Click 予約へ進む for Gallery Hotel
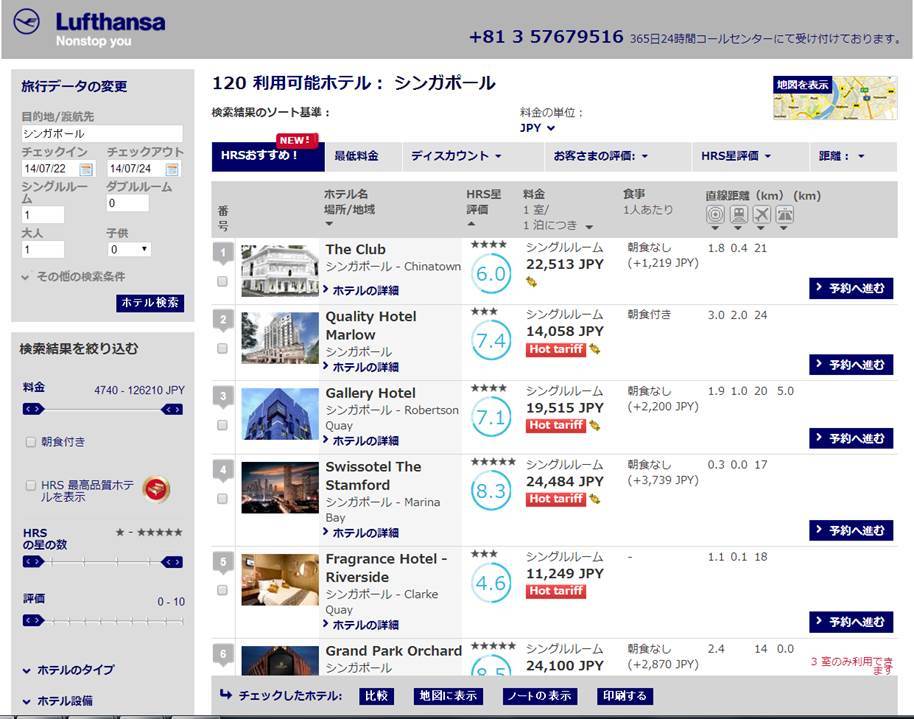914x719 pixels. 851,439
